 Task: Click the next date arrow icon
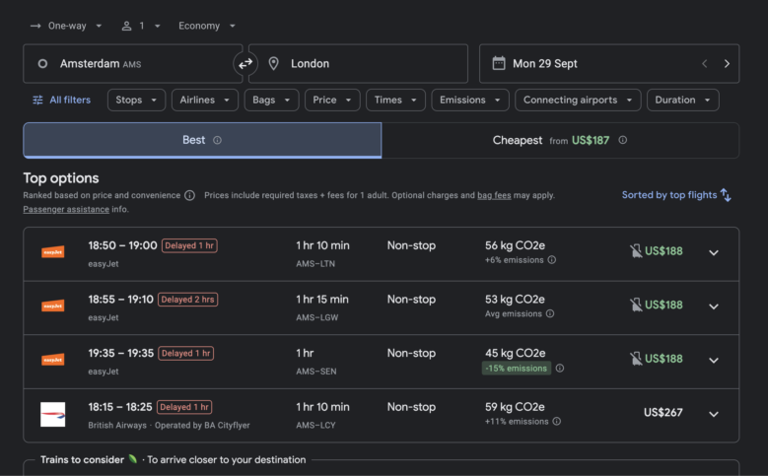(x=726, y=64)
